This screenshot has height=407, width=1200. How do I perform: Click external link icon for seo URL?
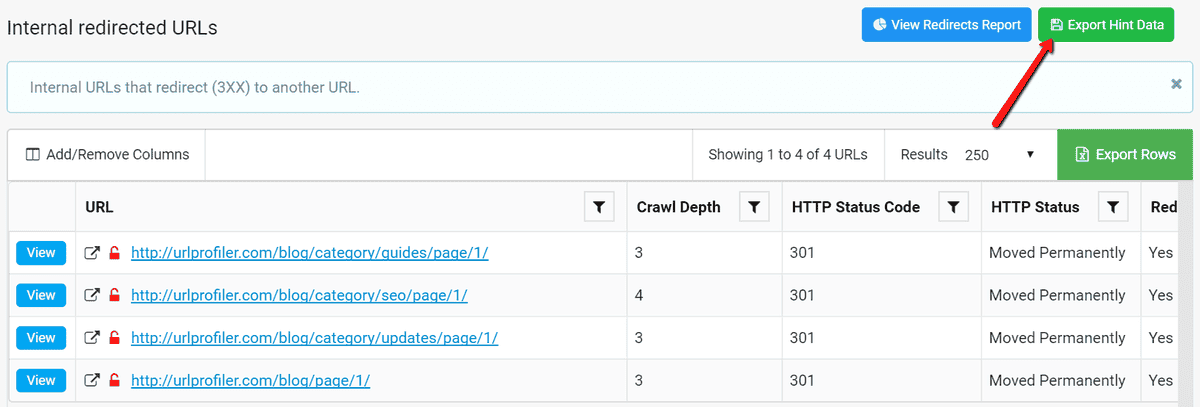[x=92, y=296]
